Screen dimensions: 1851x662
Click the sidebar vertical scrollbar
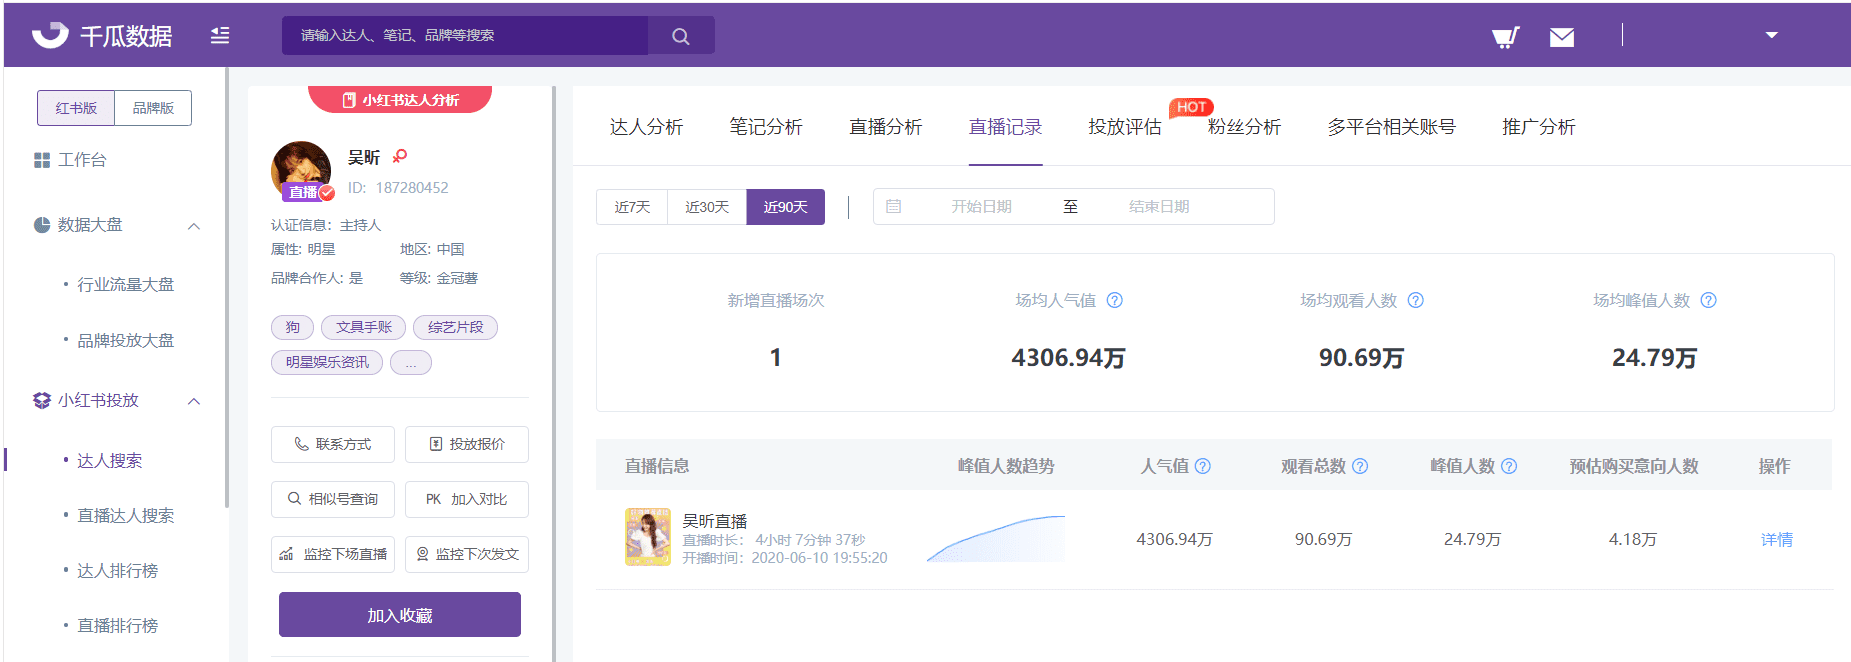(227, 287)
